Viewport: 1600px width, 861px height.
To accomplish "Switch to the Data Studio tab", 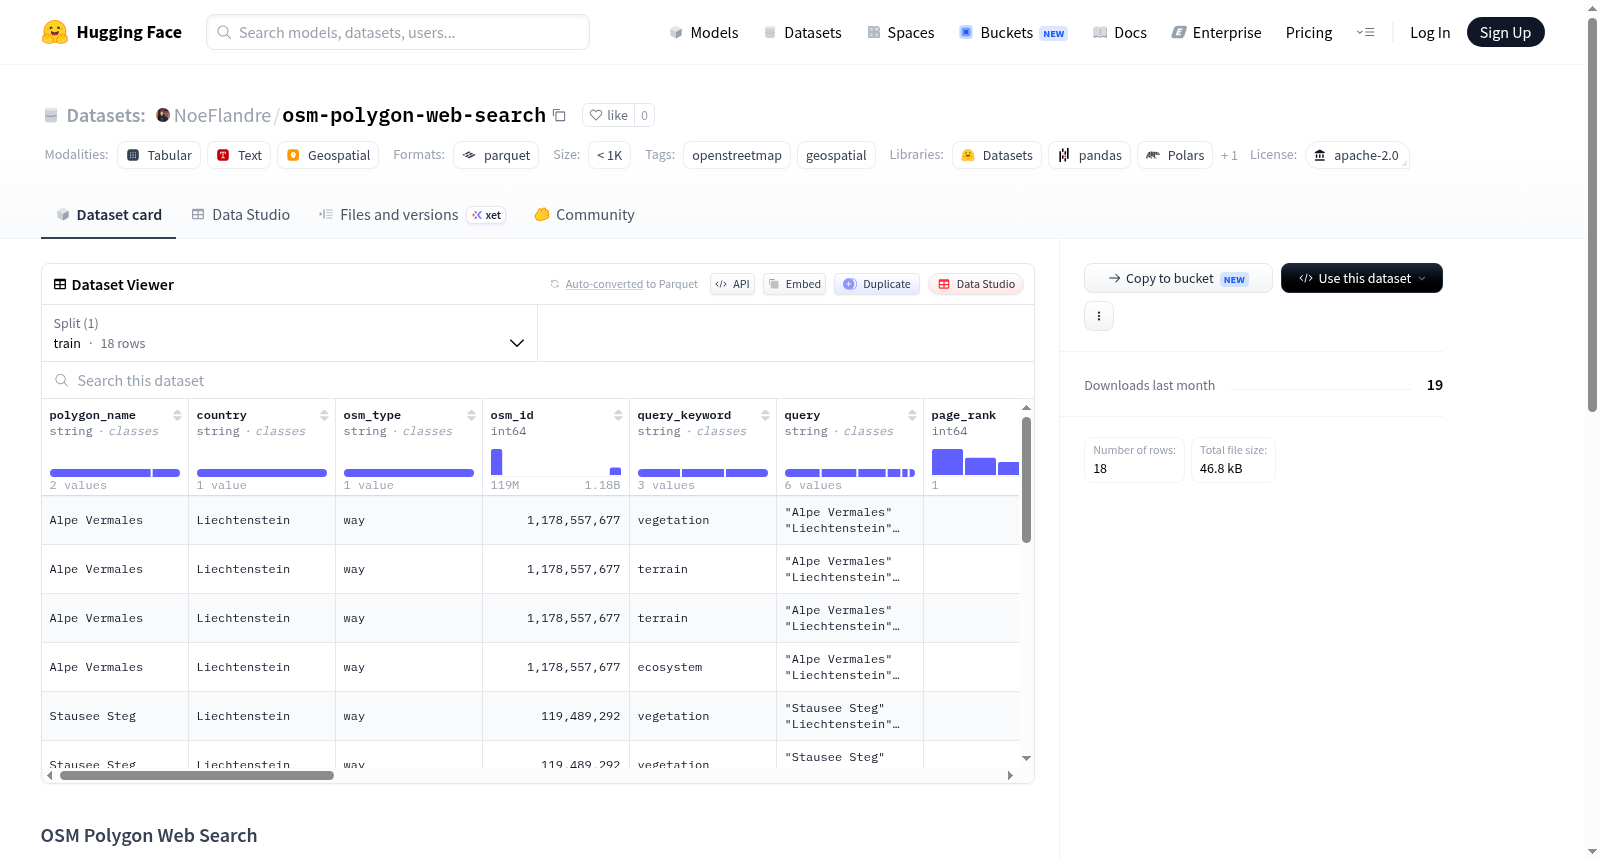I will click(x=241, y=214).
